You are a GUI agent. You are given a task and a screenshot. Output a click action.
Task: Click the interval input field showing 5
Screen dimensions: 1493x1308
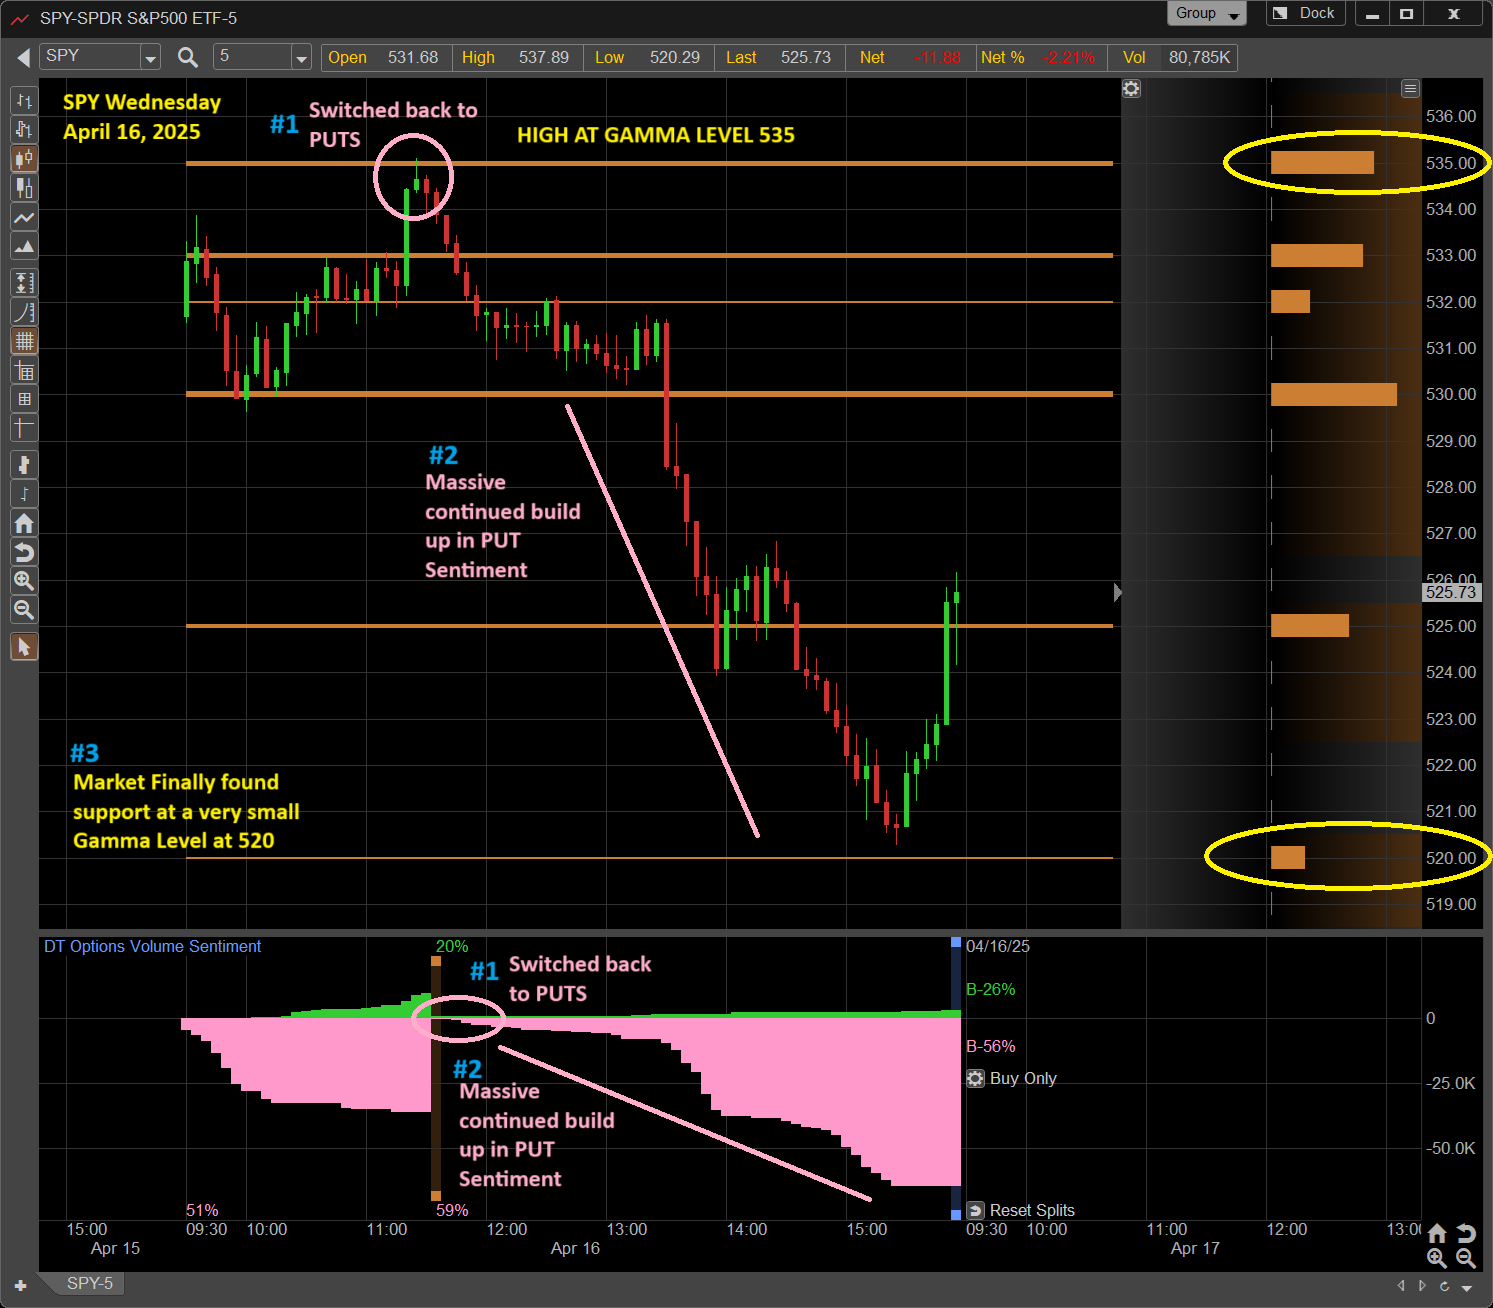pos(253,57)
